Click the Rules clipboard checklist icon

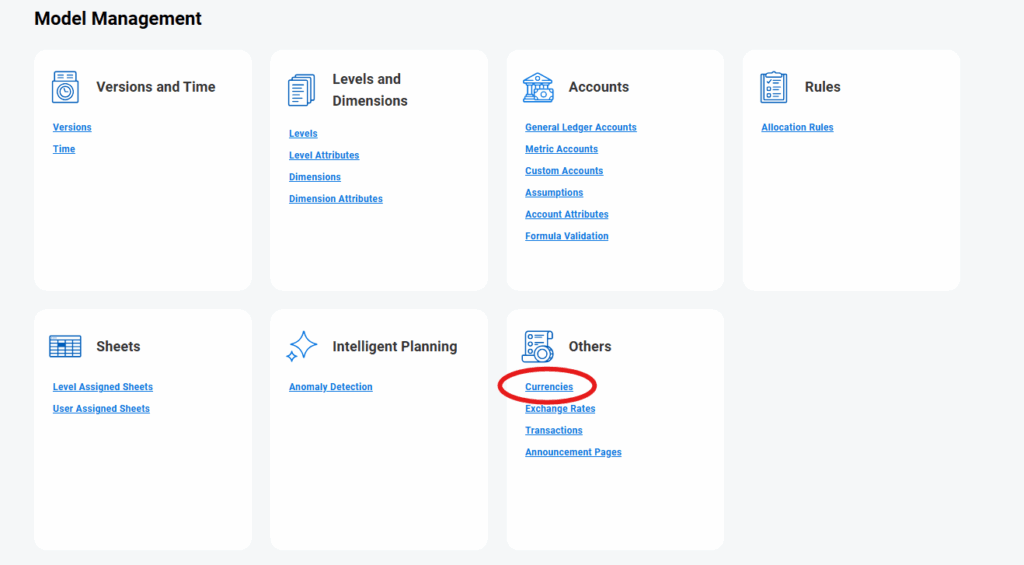pos(774,87)
